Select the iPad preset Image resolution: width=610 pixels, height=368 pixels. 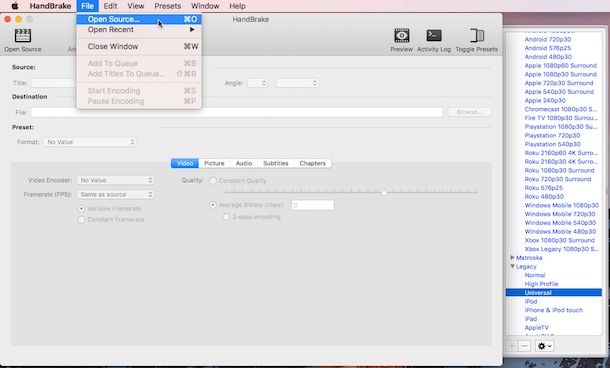[x=531, y=319]
